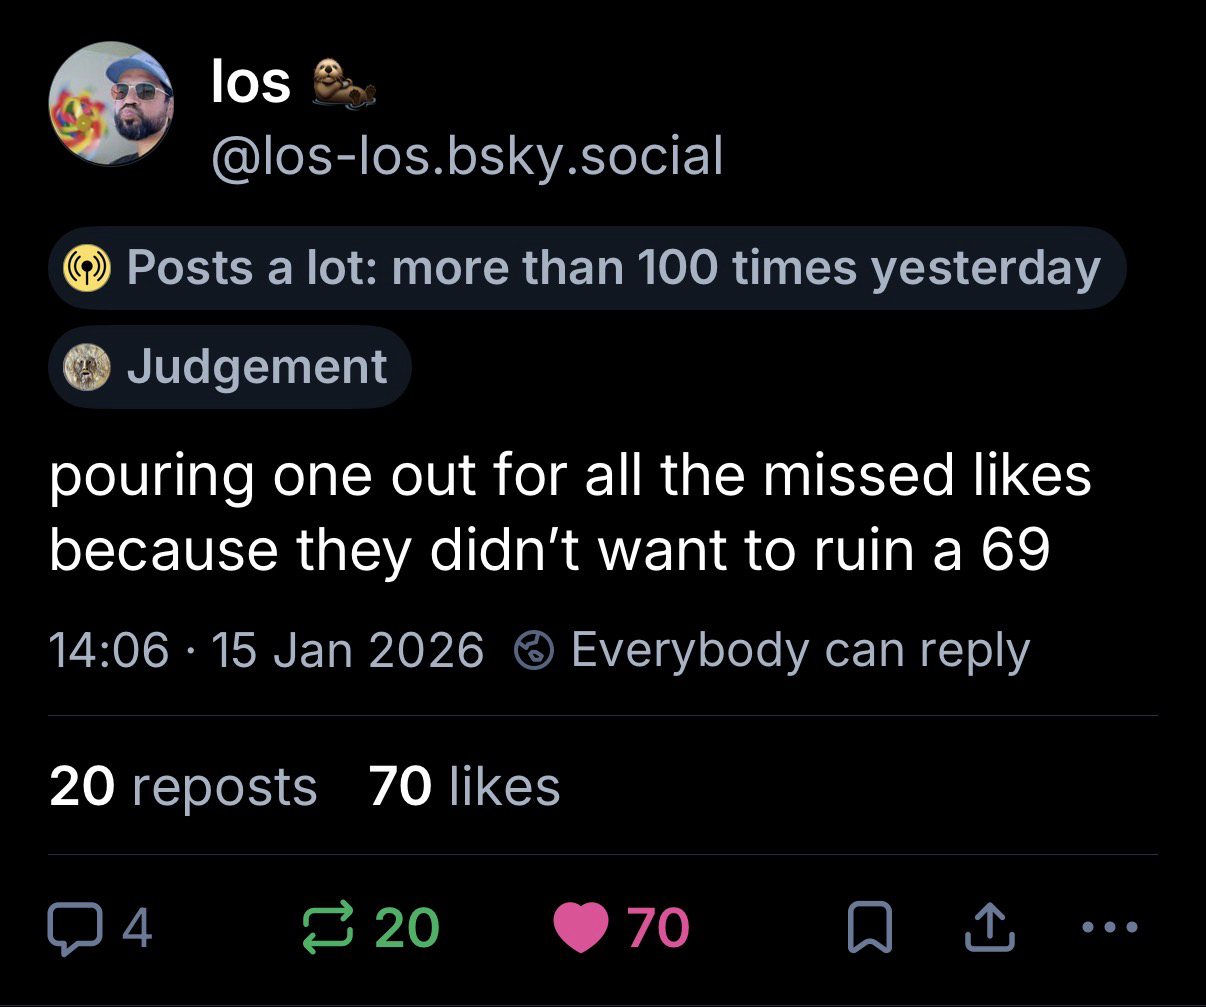
Task: Click the @los-los.bsky.social handle
Action: [466, 155]
